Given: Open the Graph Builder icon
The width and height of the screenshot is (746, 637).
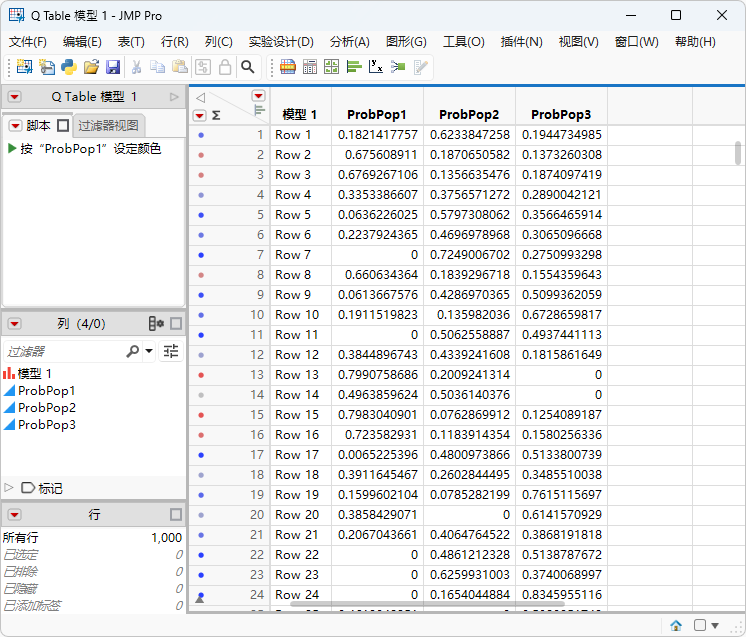Looking at the screenshot, I should [x=332, y=67].
